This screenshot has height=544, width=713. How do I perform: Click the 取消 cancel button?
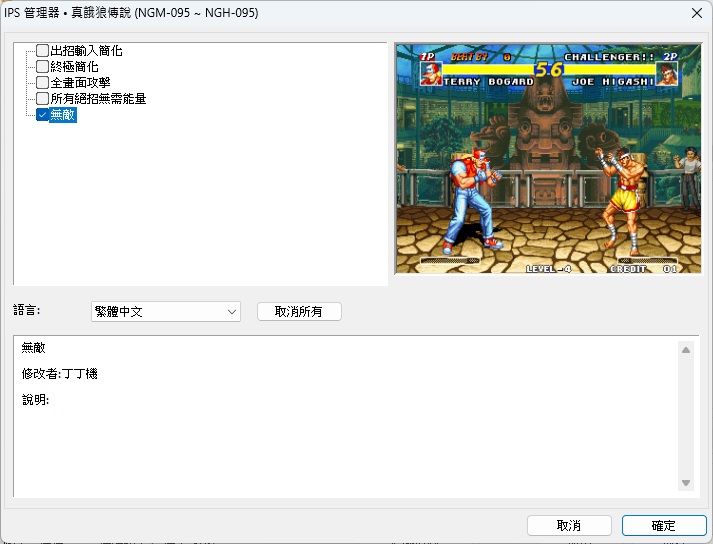(569, 526)
